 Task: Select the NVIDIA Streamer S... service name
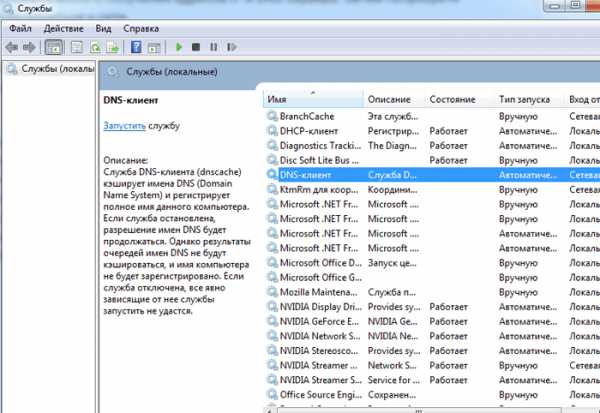coord(321,380)
